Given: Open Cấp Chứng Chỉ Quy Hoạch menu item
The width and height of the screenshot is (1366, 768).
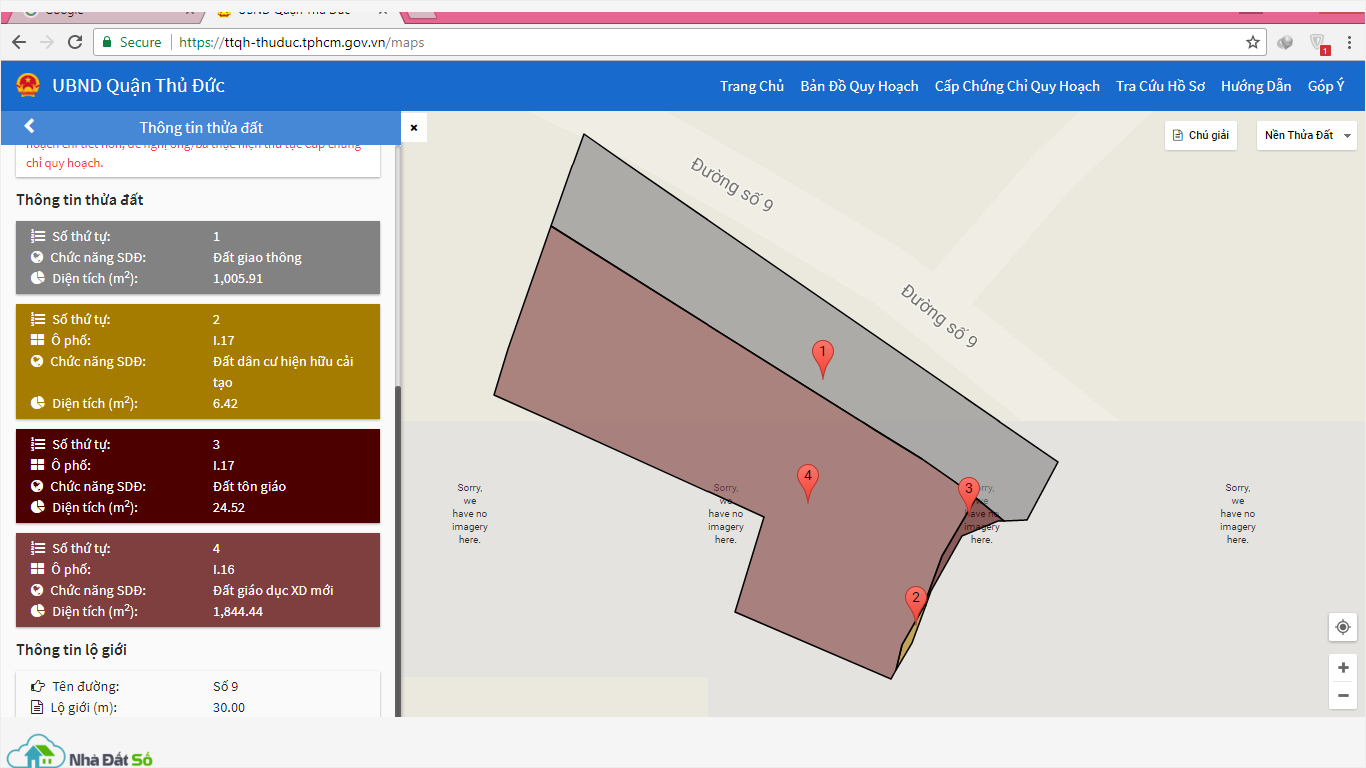Looking at the screenshot, I should click(x=1017, y=86).
